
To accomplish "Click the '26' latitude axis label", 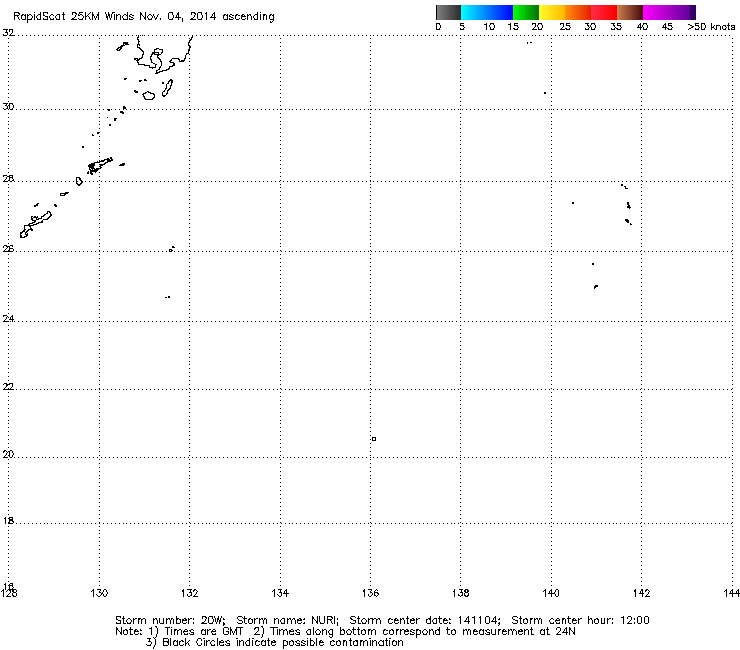I will (8, 249).
